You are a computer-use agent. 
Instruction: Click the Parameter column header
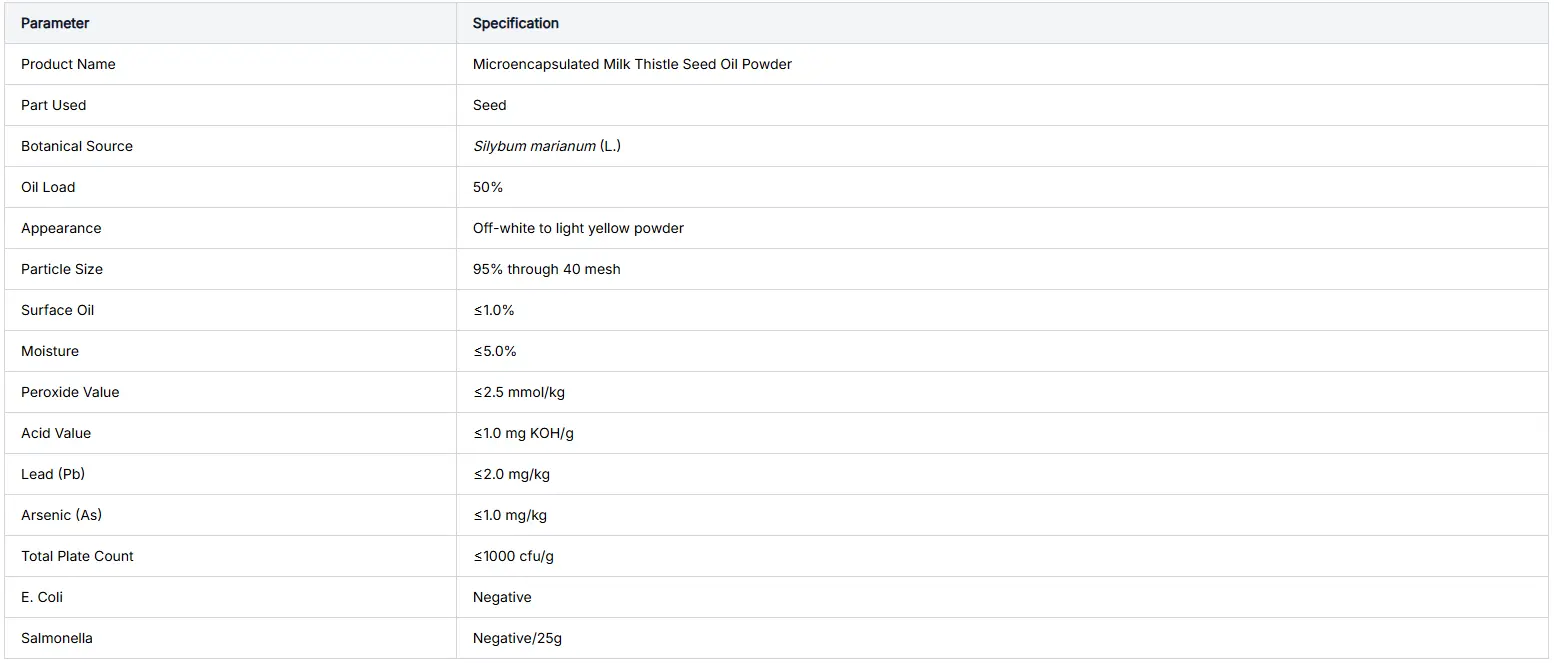(55, 23)
